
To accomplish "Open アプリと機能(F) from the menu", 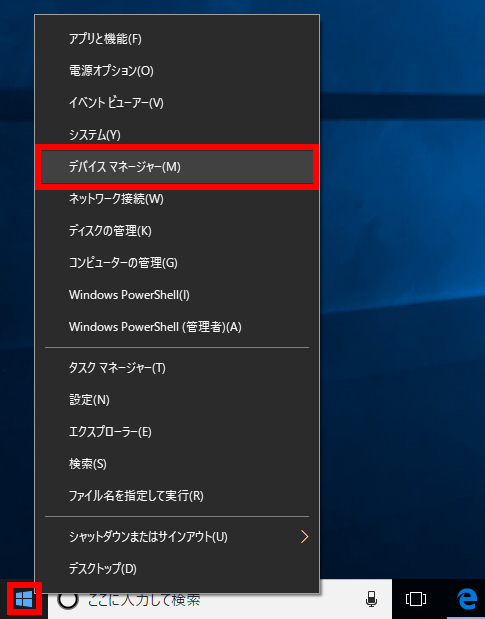I will 177,39.
